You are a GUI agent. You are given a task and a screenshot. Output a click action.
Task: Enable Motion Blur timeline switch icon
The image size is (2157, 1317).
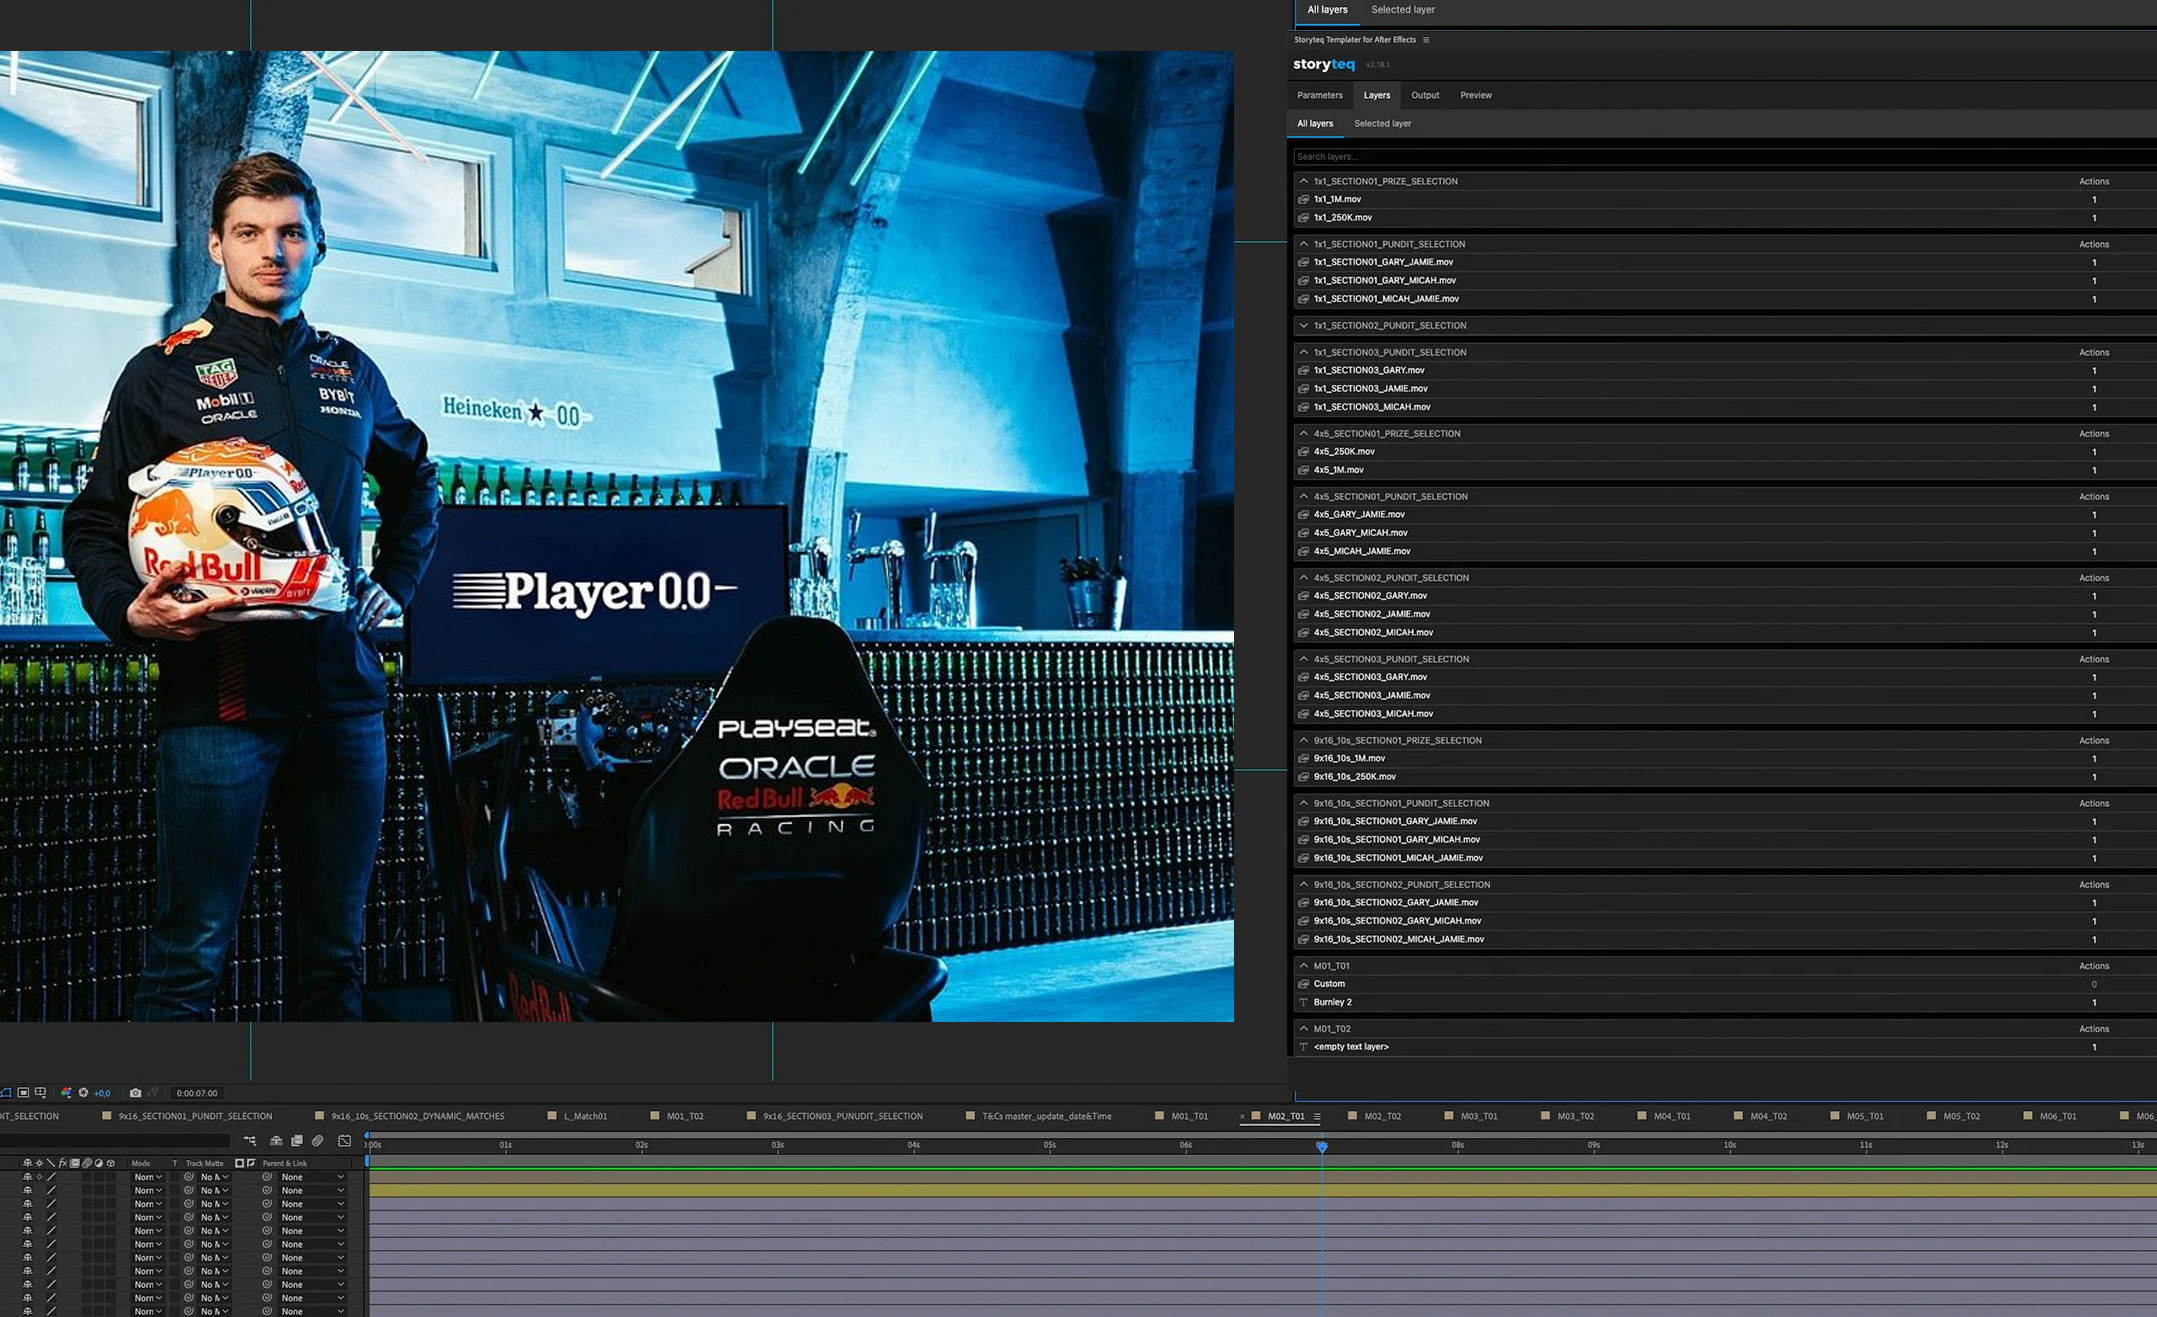tap(317, 1141)
